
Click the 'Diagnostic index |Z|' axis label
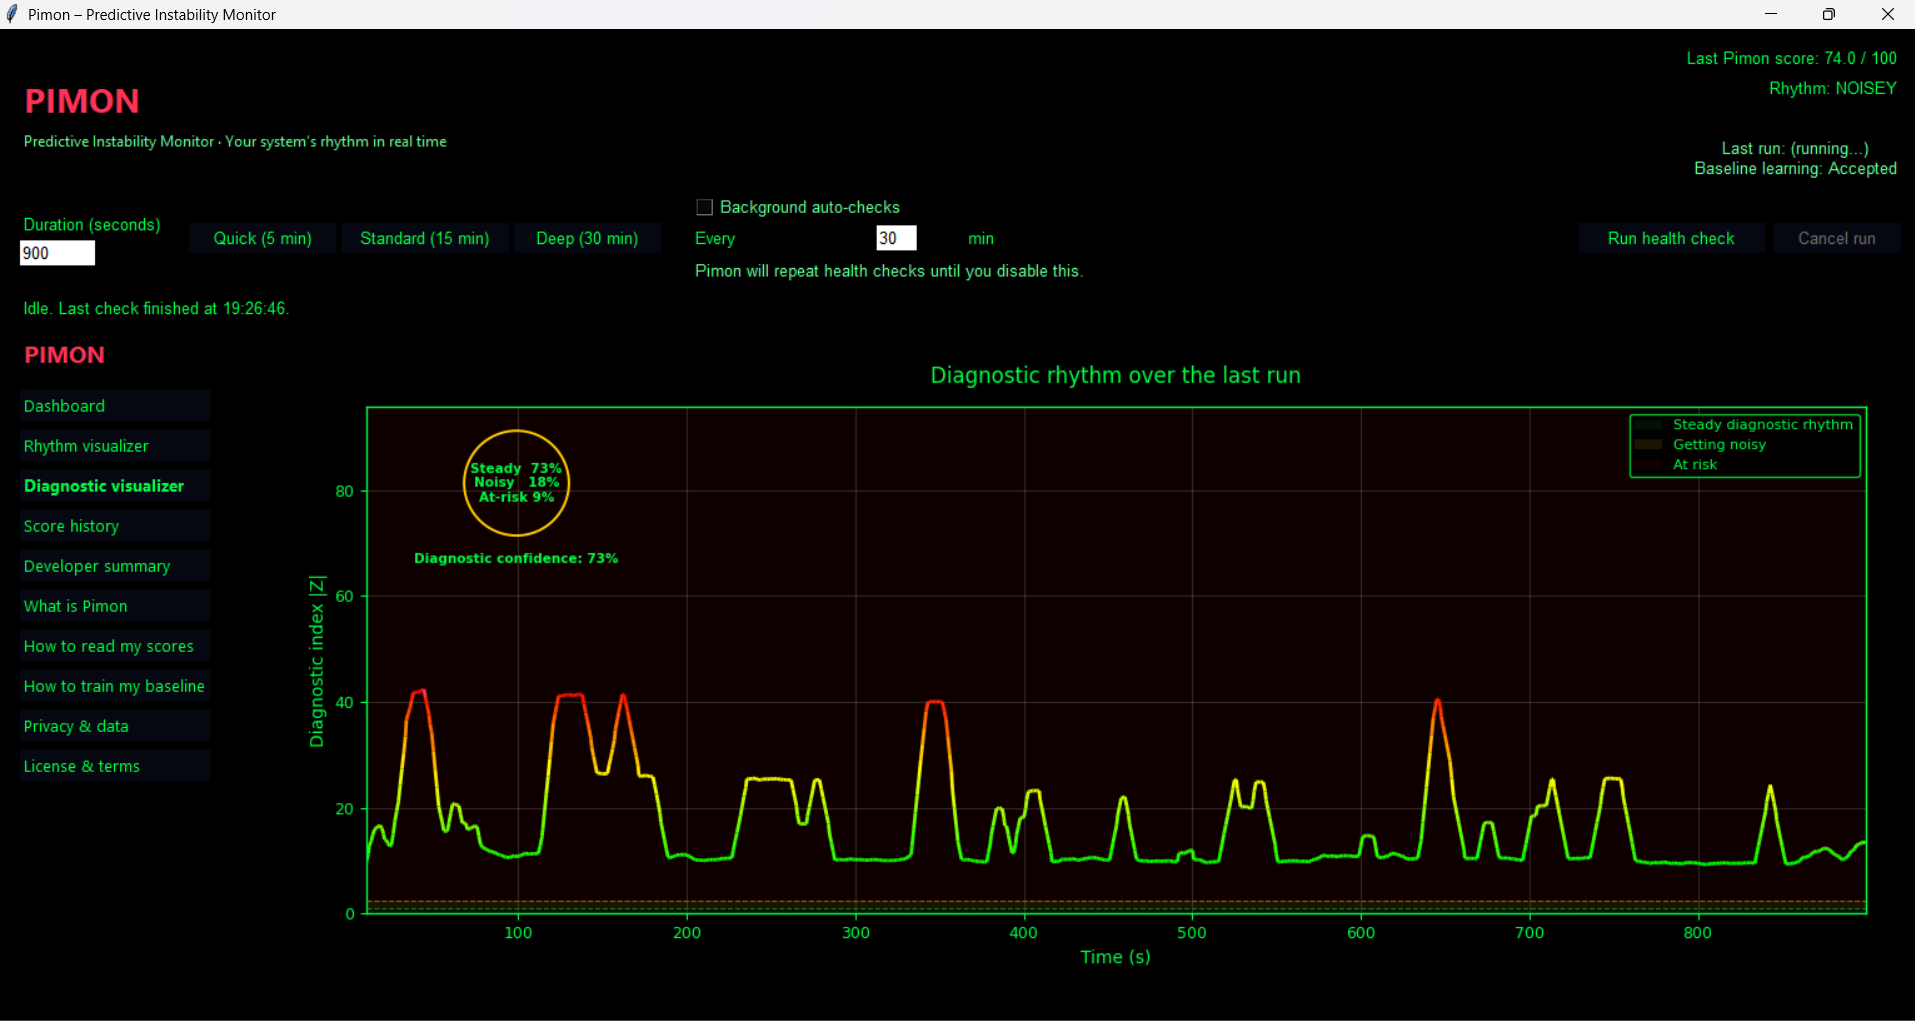317,661
